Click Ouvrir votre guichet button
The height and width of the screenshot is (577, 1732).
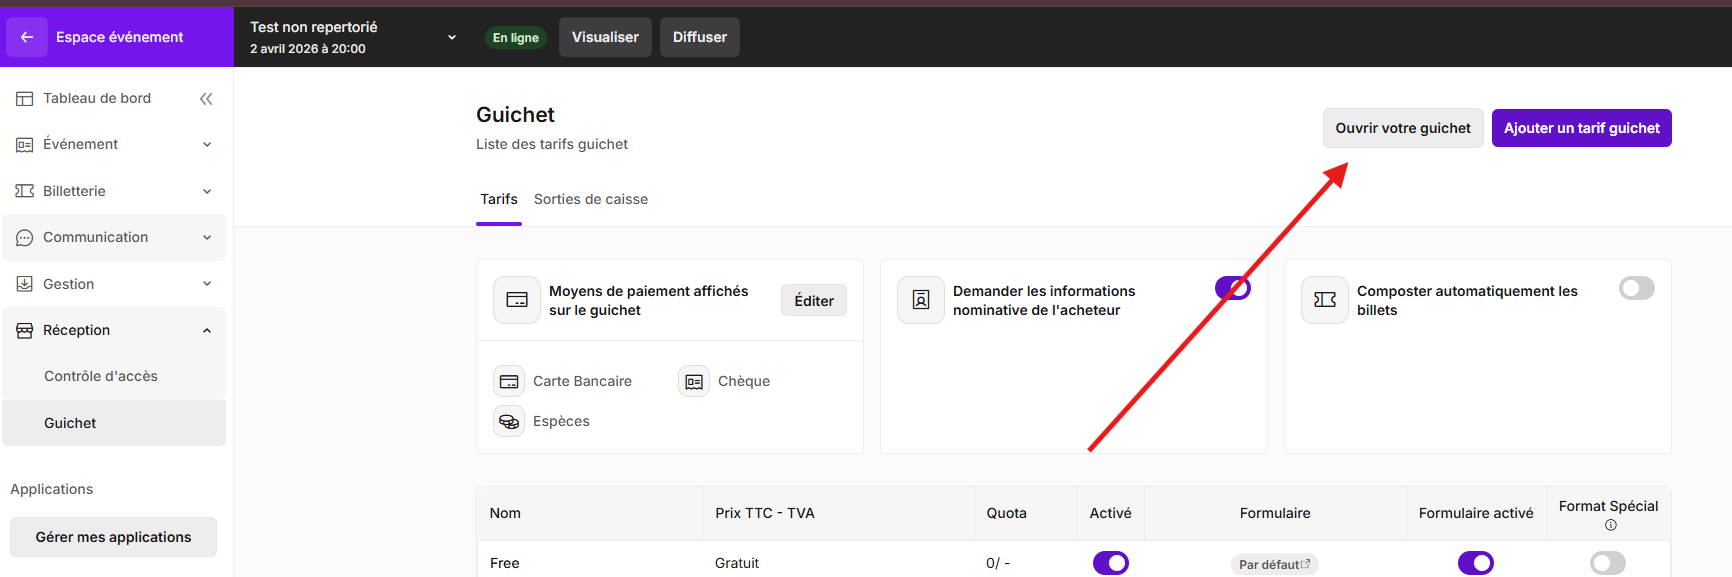pyautogui.click(x=1403, y=128)
